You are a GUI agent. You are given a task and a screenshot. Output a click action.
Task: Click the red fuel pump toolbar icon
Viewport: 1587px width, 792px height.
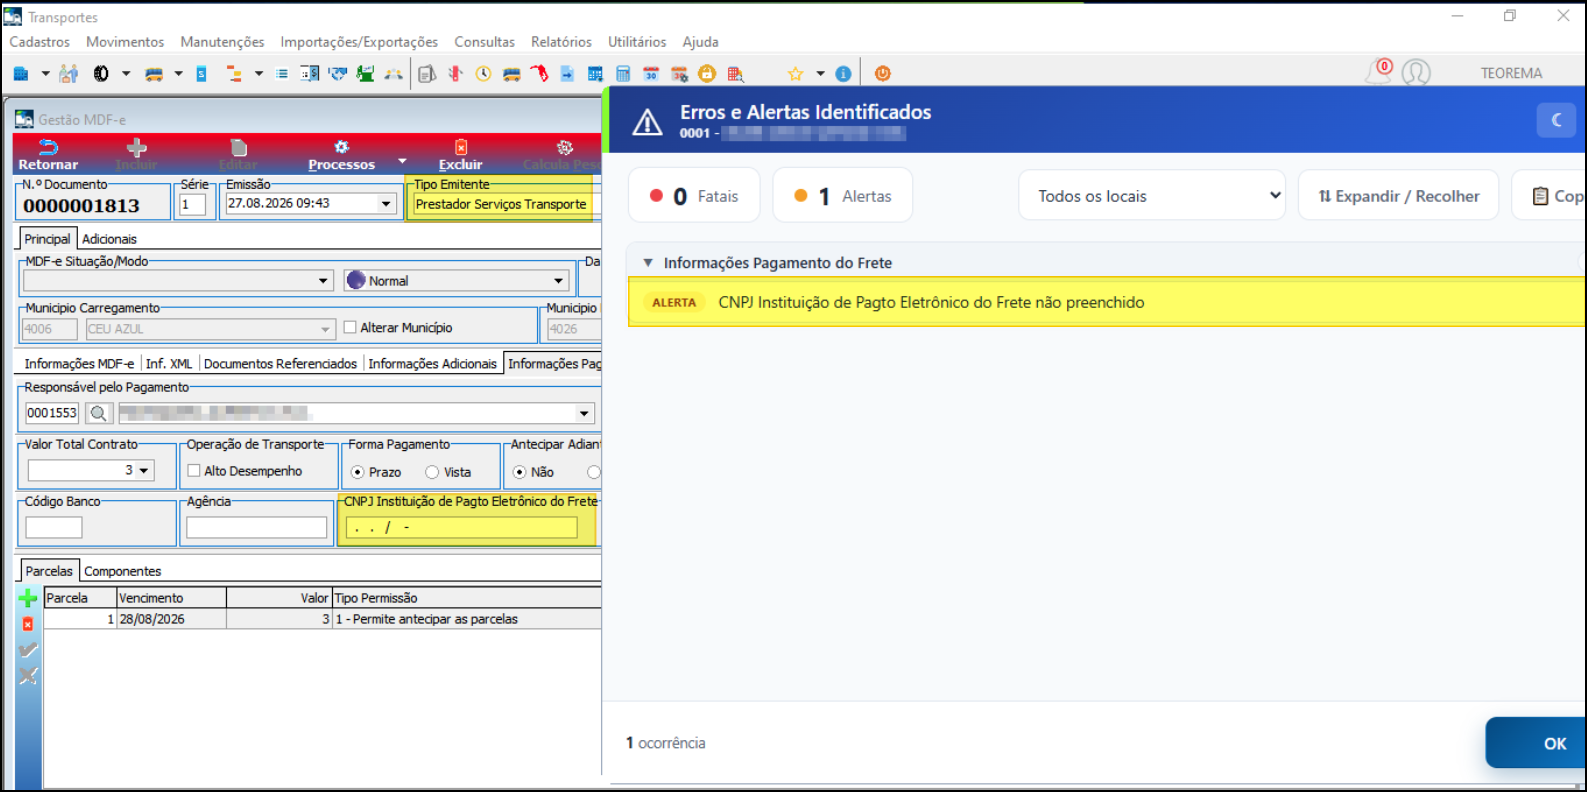coord(540,74)
